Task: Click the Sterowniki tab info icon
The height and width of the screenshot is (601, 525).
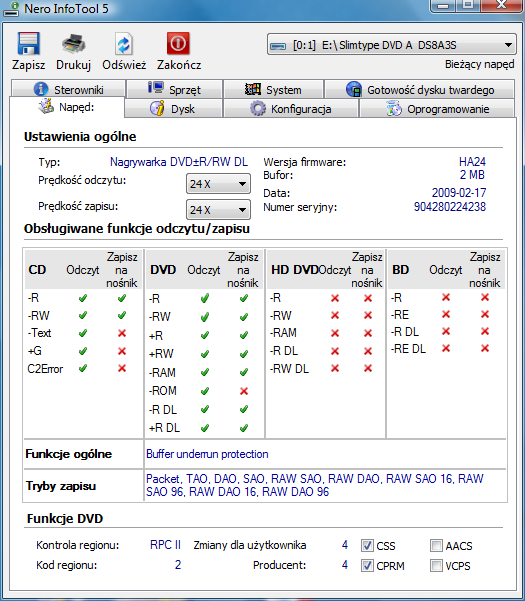Action: (41, 89)
